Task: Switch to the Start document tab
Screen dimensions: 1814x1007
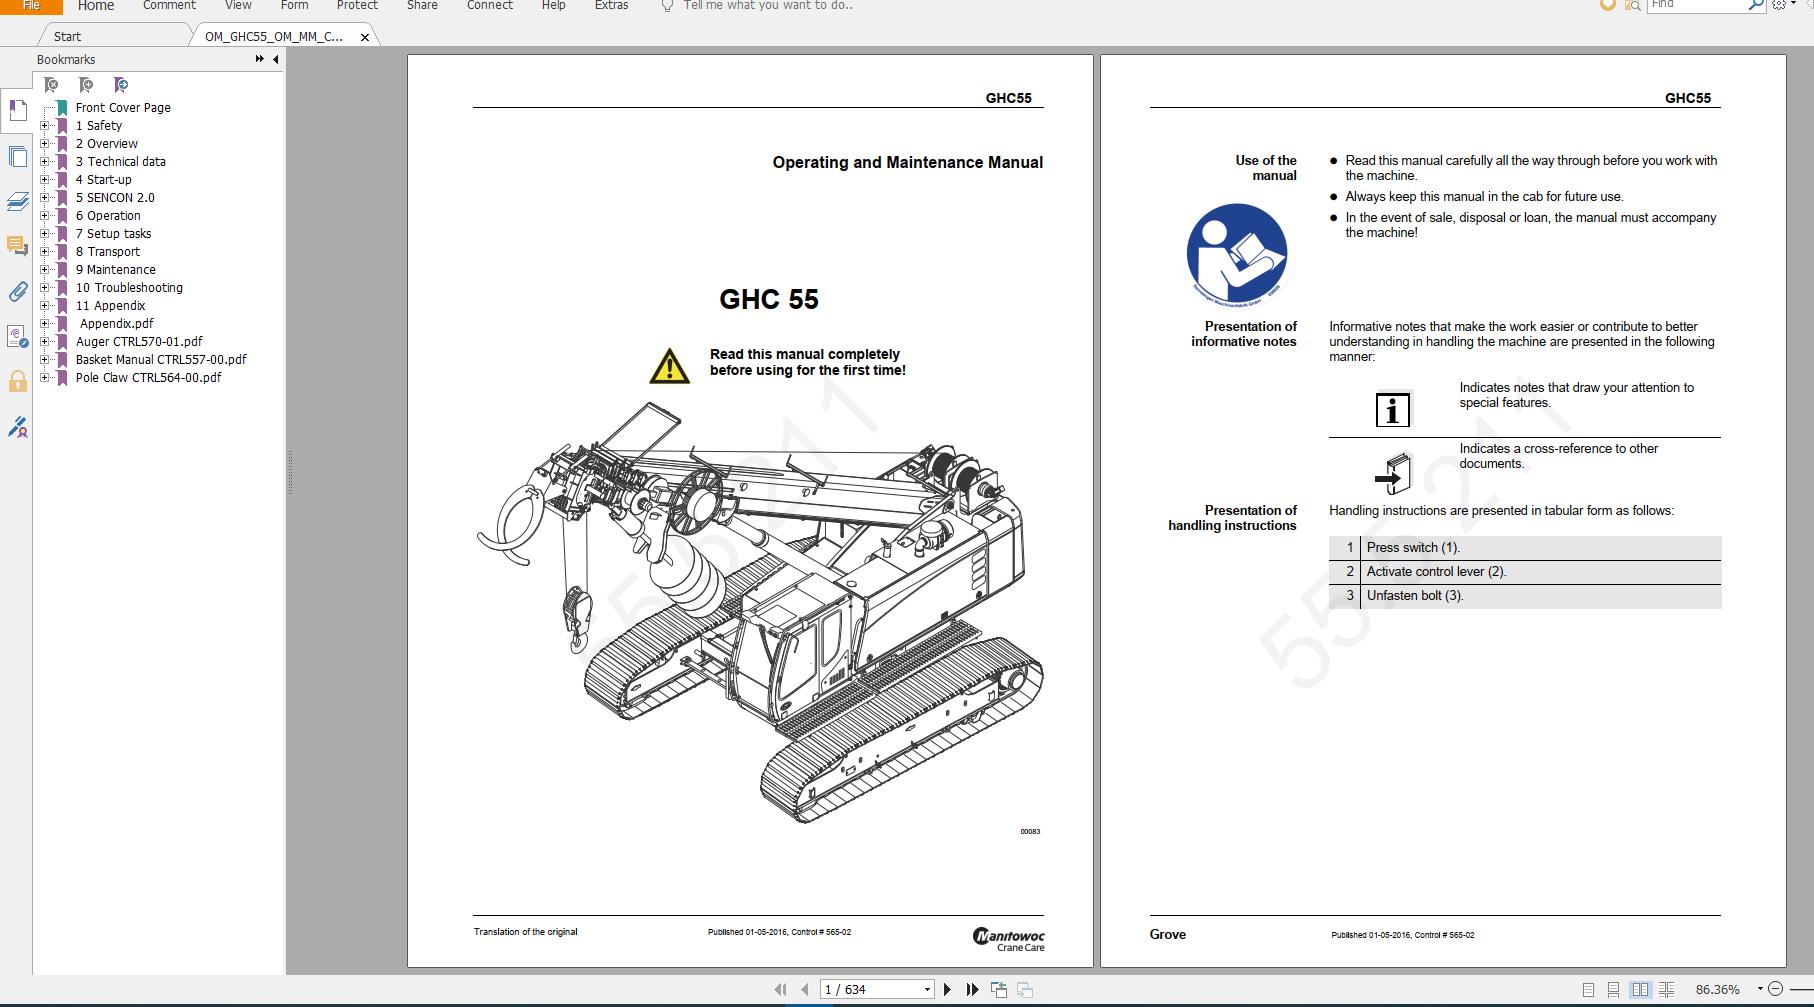Action: click(x=67, y=36)
